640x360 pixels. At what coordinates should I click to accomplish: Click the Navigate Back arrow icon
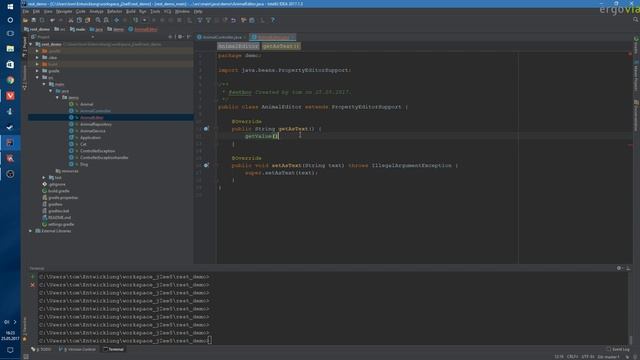point(117,20)
